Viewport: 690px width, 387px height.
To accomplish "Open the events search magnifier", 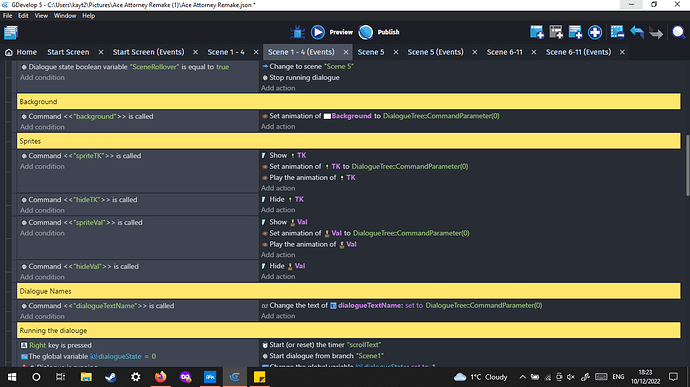I will coord(678,32).
